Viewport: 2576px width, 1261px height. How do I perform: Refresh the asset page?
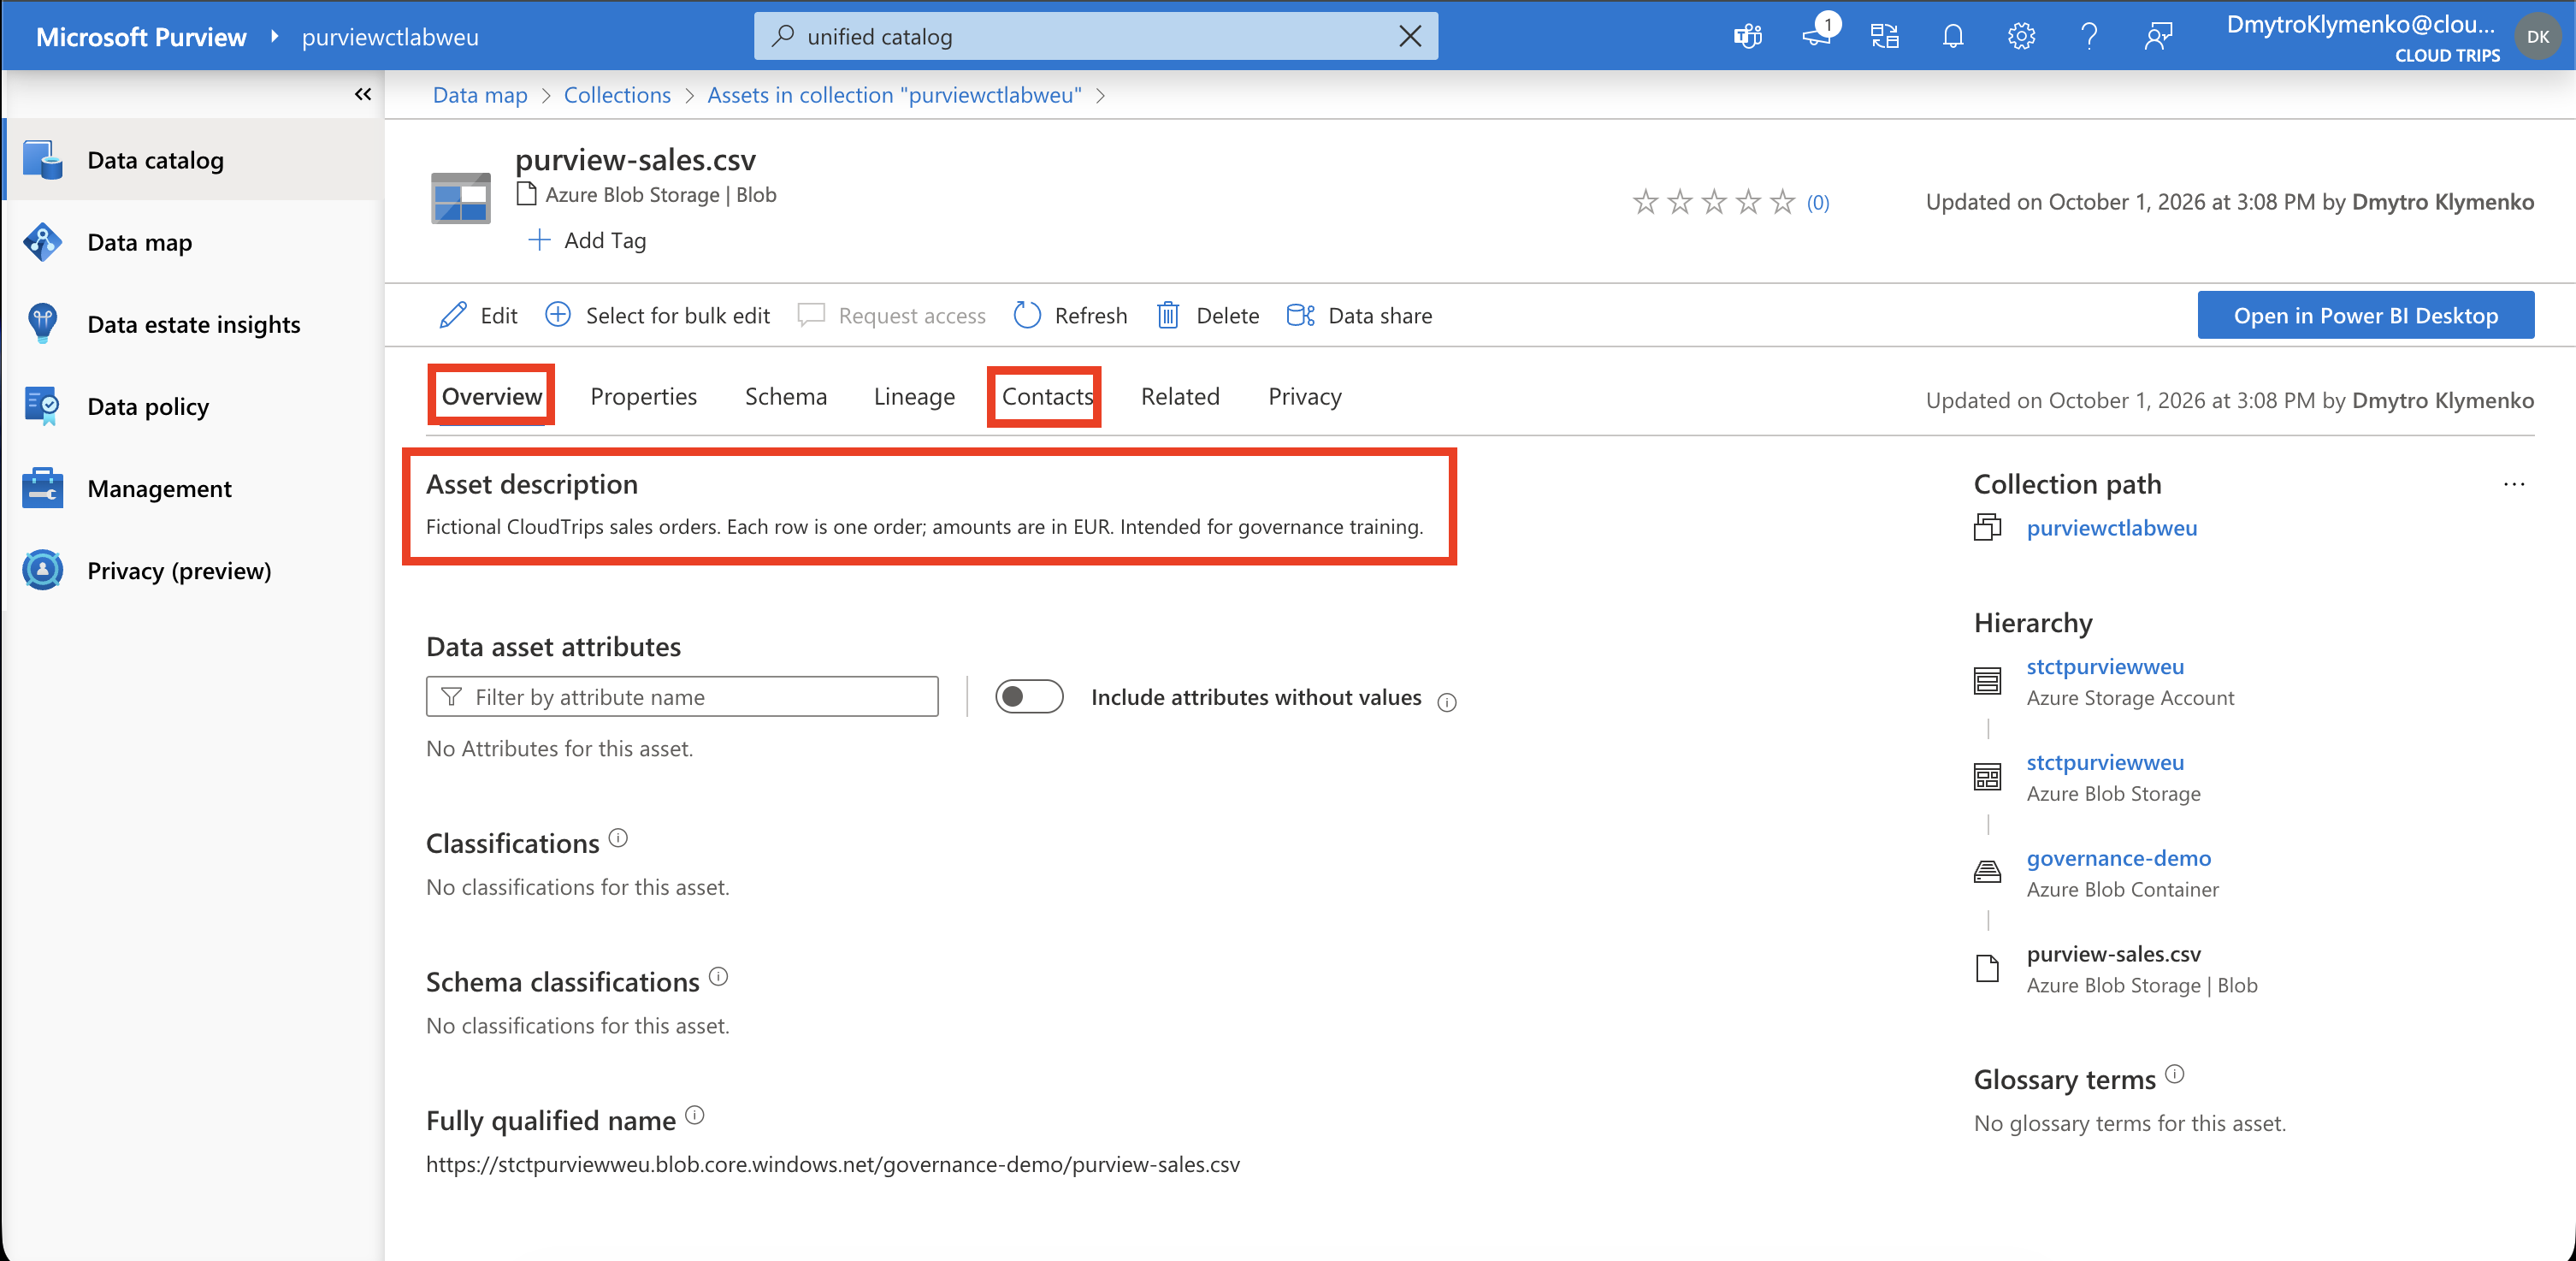(1070, 316)
